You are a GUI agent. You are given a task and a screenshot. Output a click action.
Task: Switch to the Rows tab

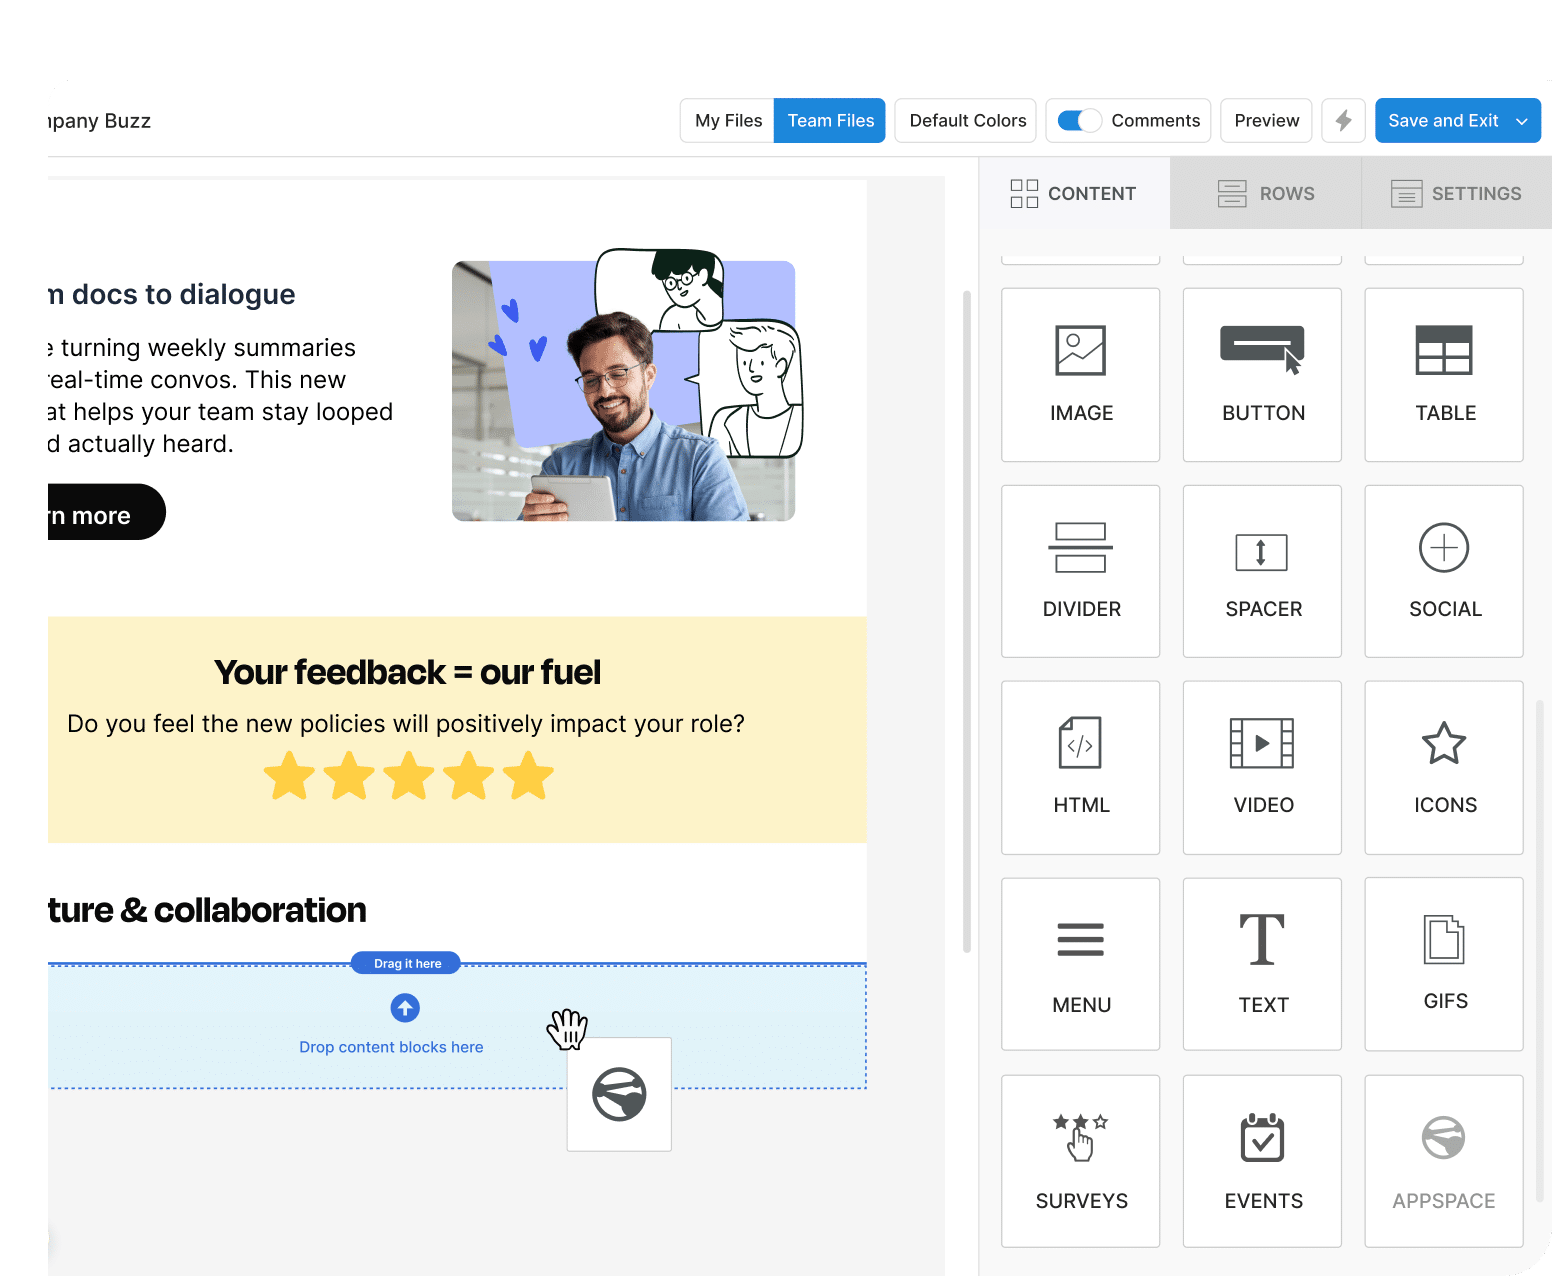coord(1265,193)
